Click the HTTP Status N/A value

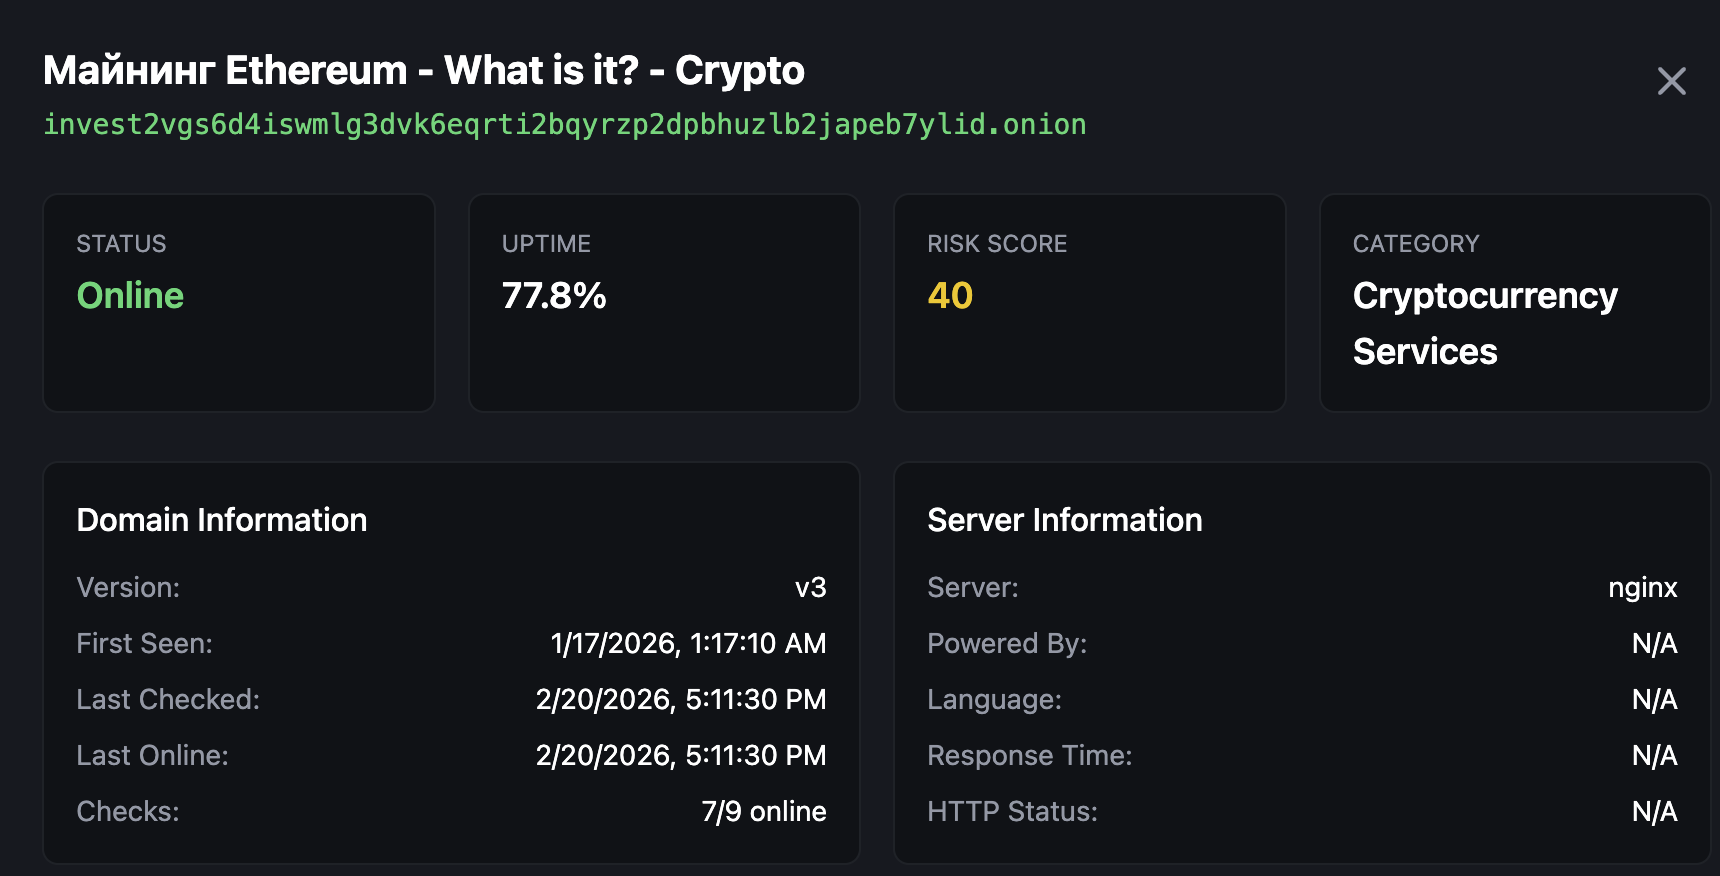click(x=1655, y=811)
